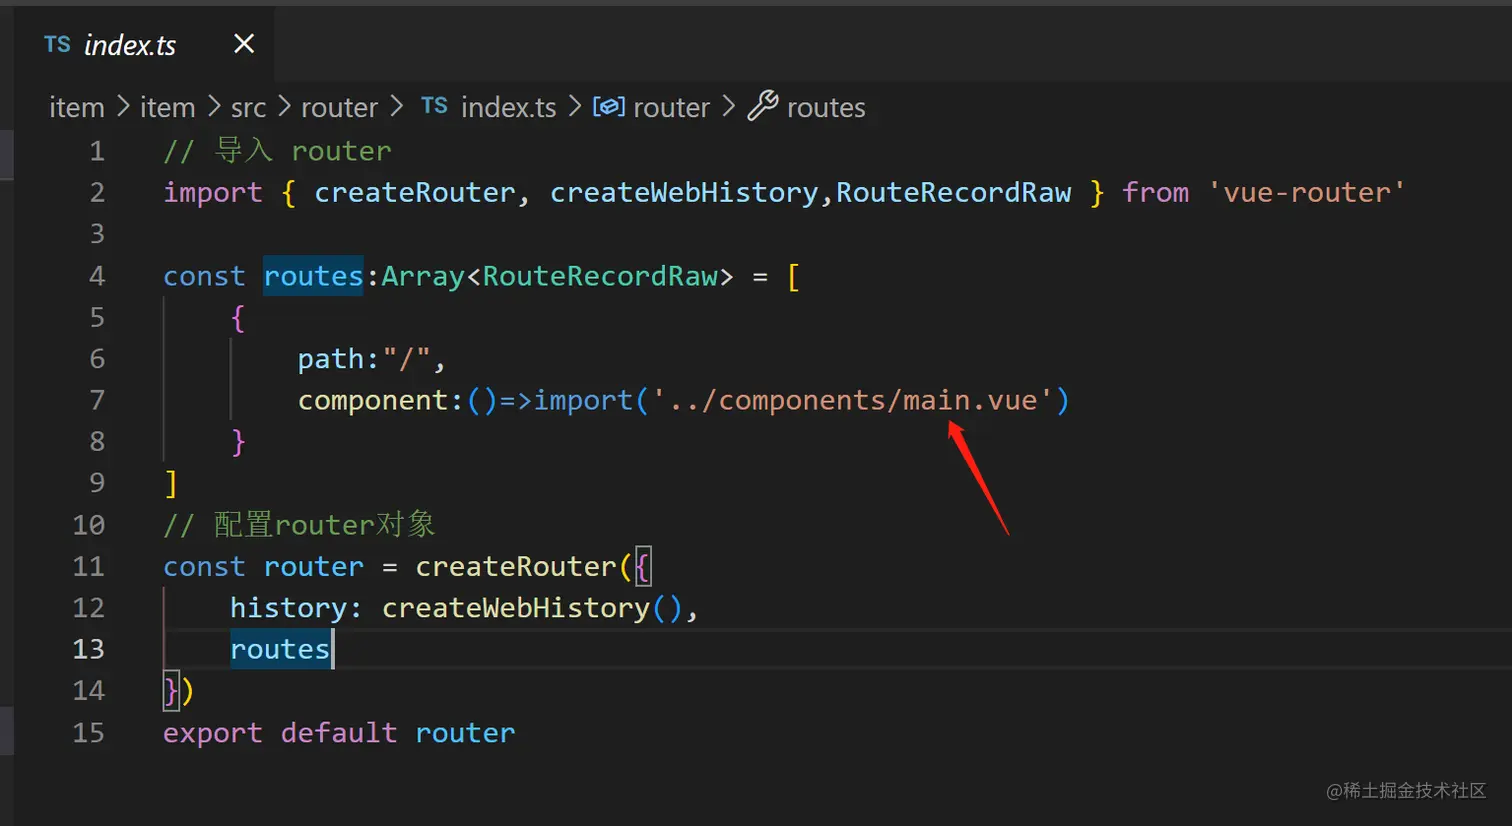Click the routes shorthand property on line 13
The width and height of the screenshot is (1512, 826).
pos(280,650)
